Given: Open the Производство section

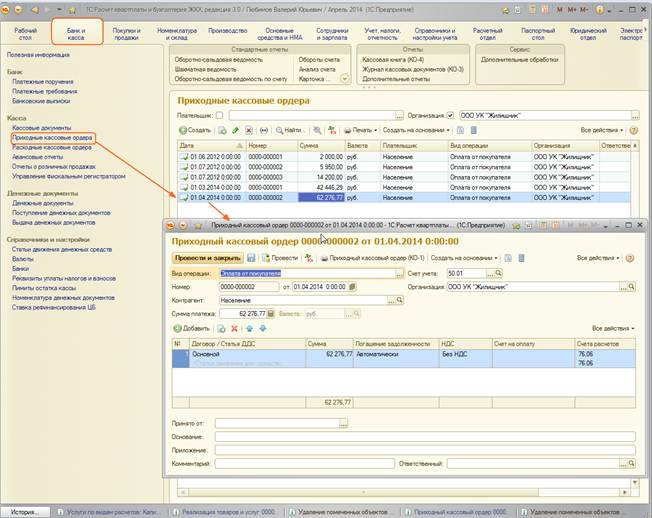Looking at the screenshot, I should click(227, 30).
